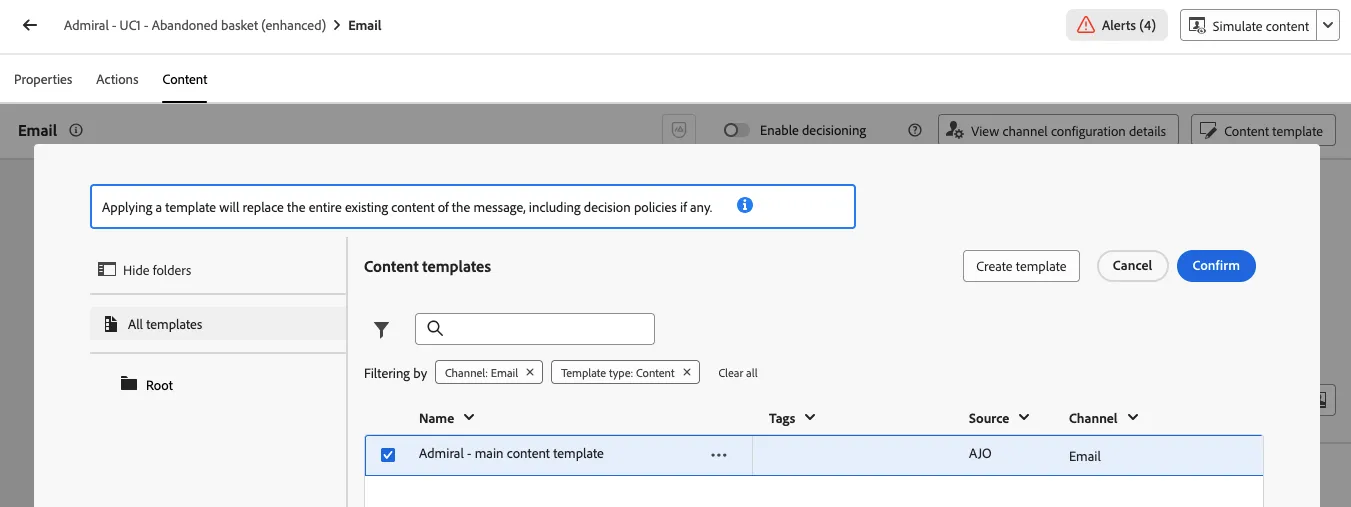Screen dimensions: 1351x507
Task: Remove the Channel: Email filter chip
Action: click(530, 372)
